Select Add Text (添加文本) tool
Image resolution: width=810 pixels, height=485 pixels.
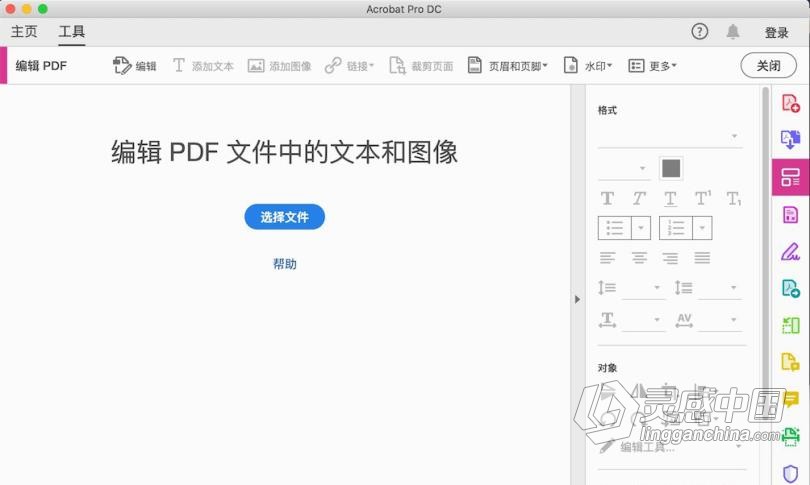coord(203,66)
